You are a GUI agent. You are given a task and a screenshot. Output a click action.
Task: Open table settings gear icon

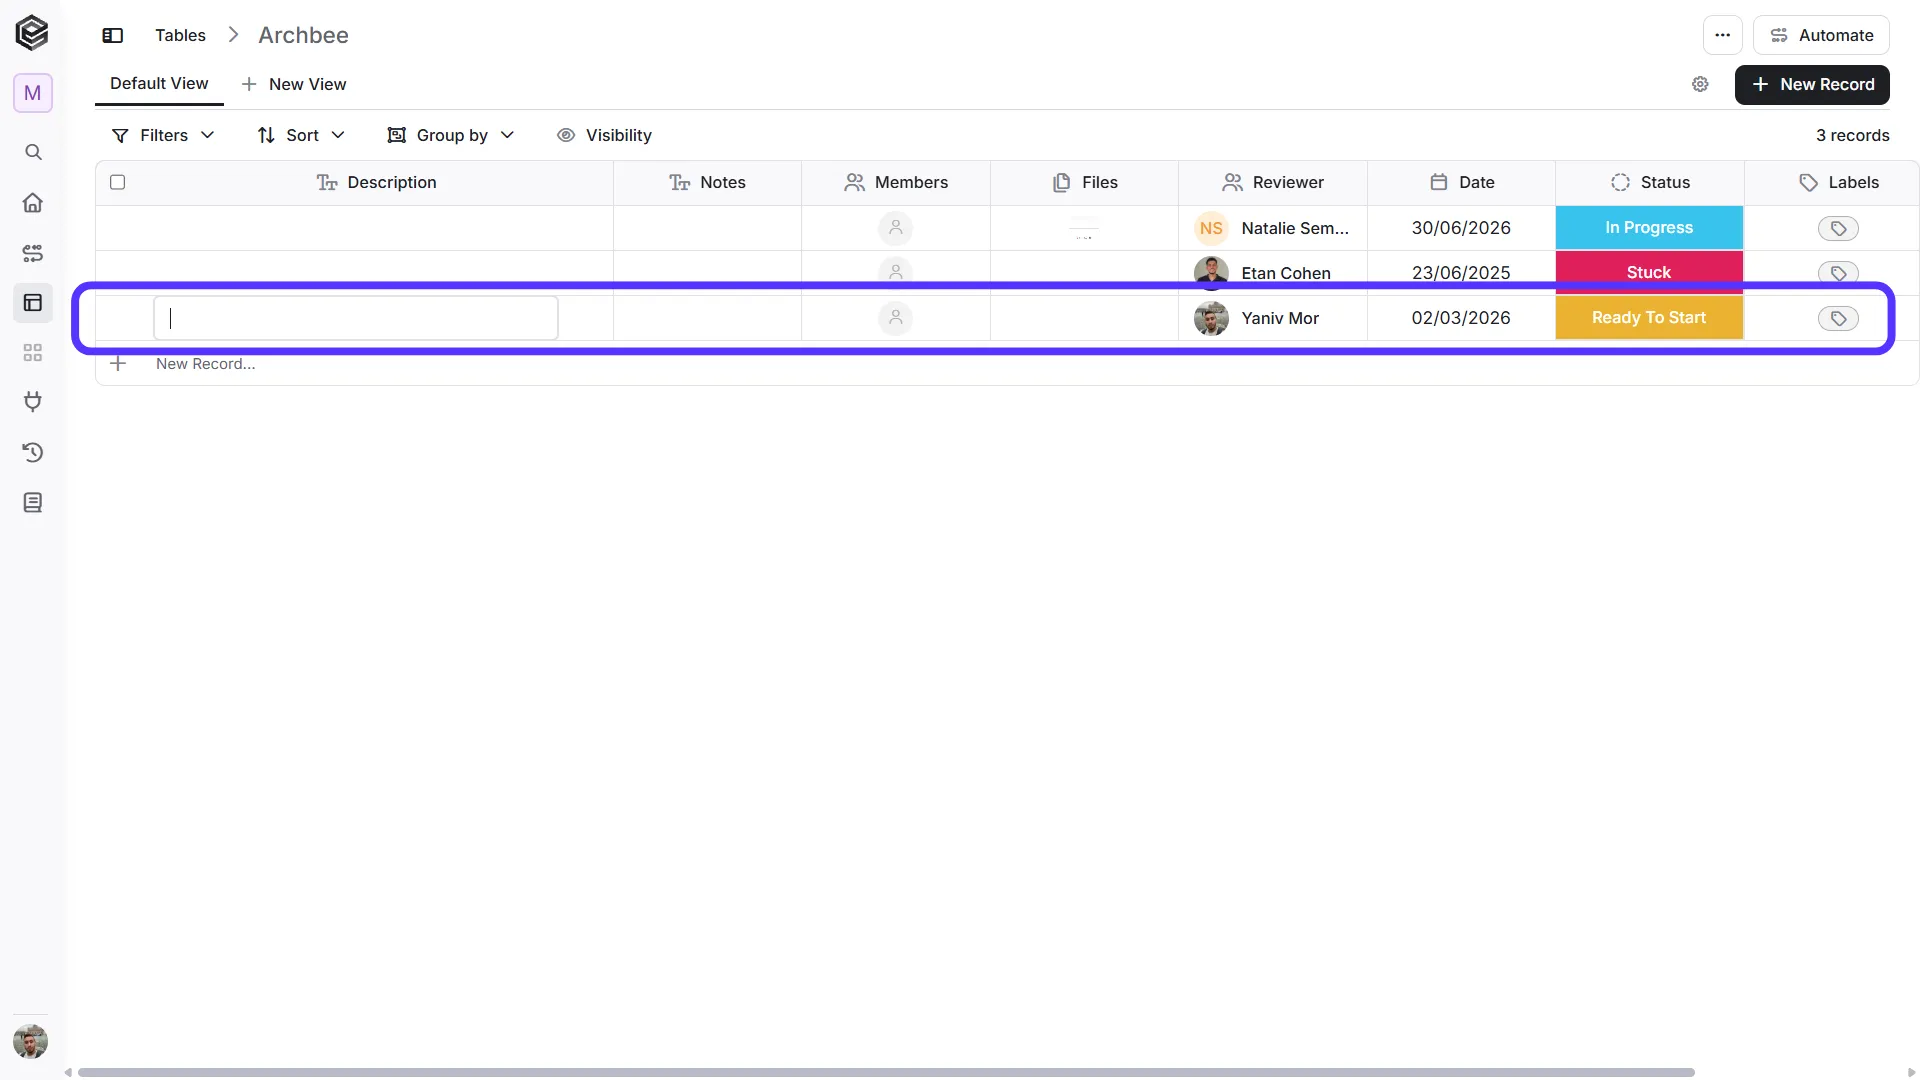click(1700, 84)
